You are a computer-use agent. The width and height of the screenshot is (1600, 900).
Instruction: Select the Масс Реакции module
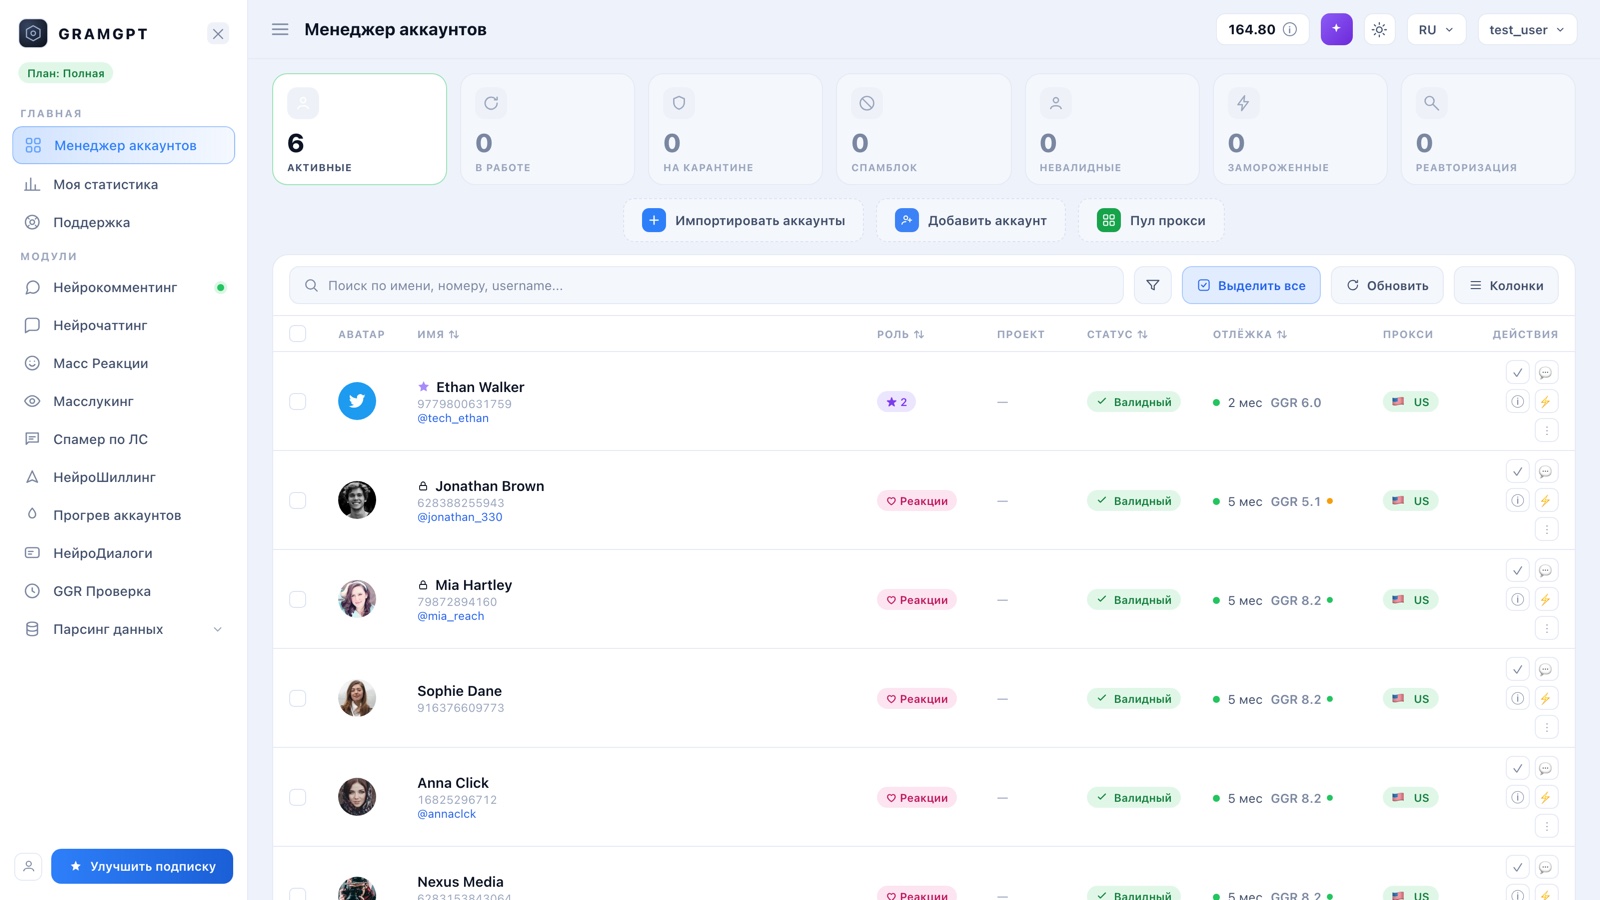coord(124,363)
